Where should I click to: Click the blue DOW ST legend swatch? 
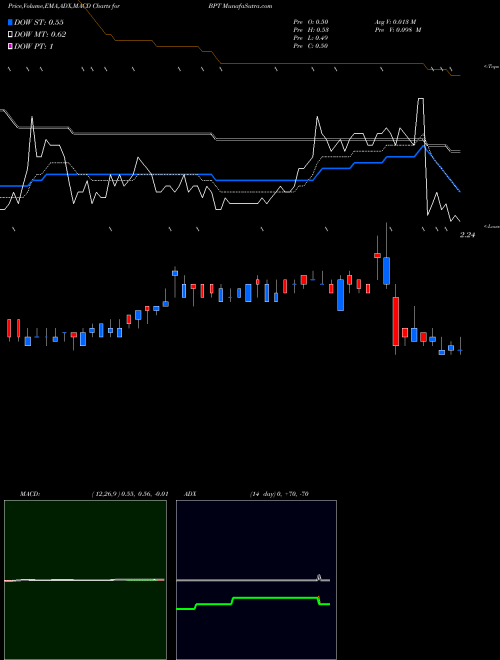coord(10,22)
